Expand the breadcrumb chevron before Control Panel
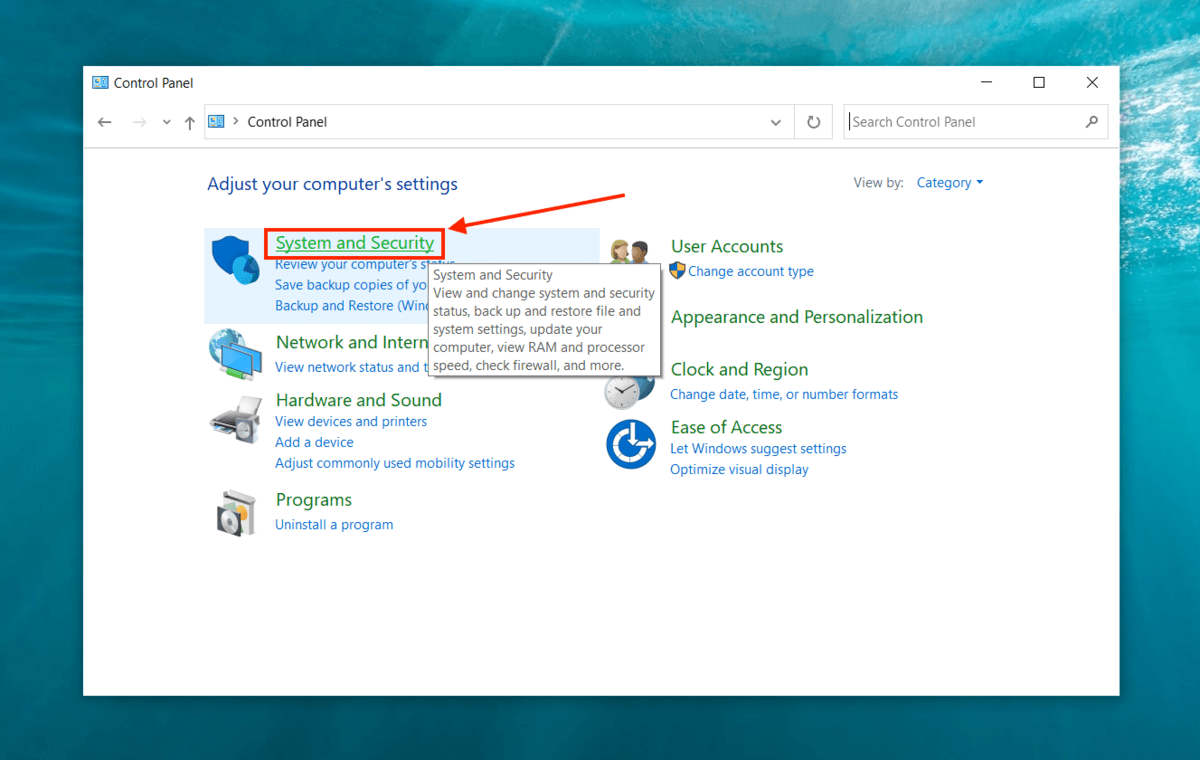The image size is (1200, 760). coord(236,122)
